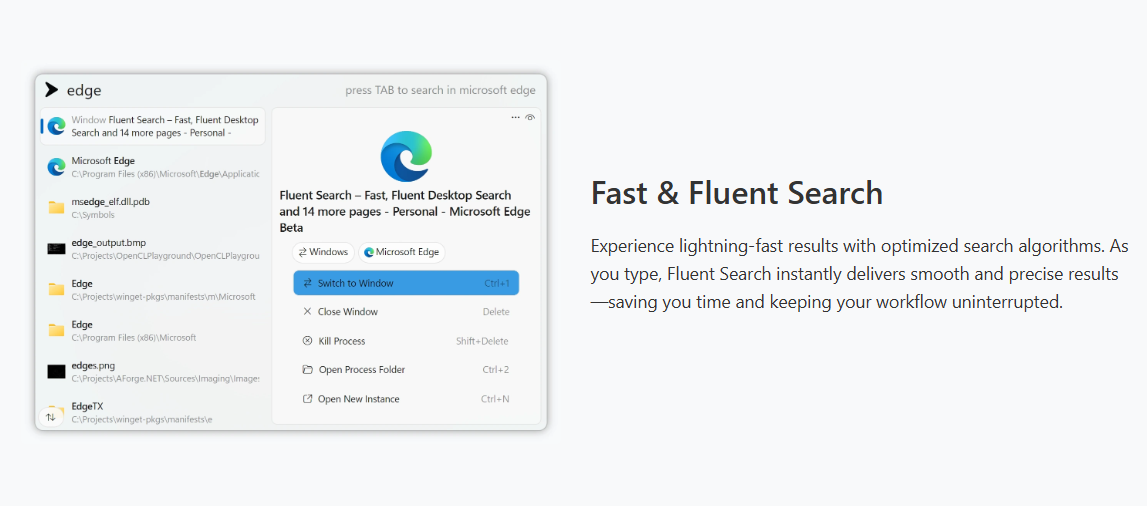Select the Microsoft Edge application result
This screenshot has width=1147, height=506.
tap(152, 167)
